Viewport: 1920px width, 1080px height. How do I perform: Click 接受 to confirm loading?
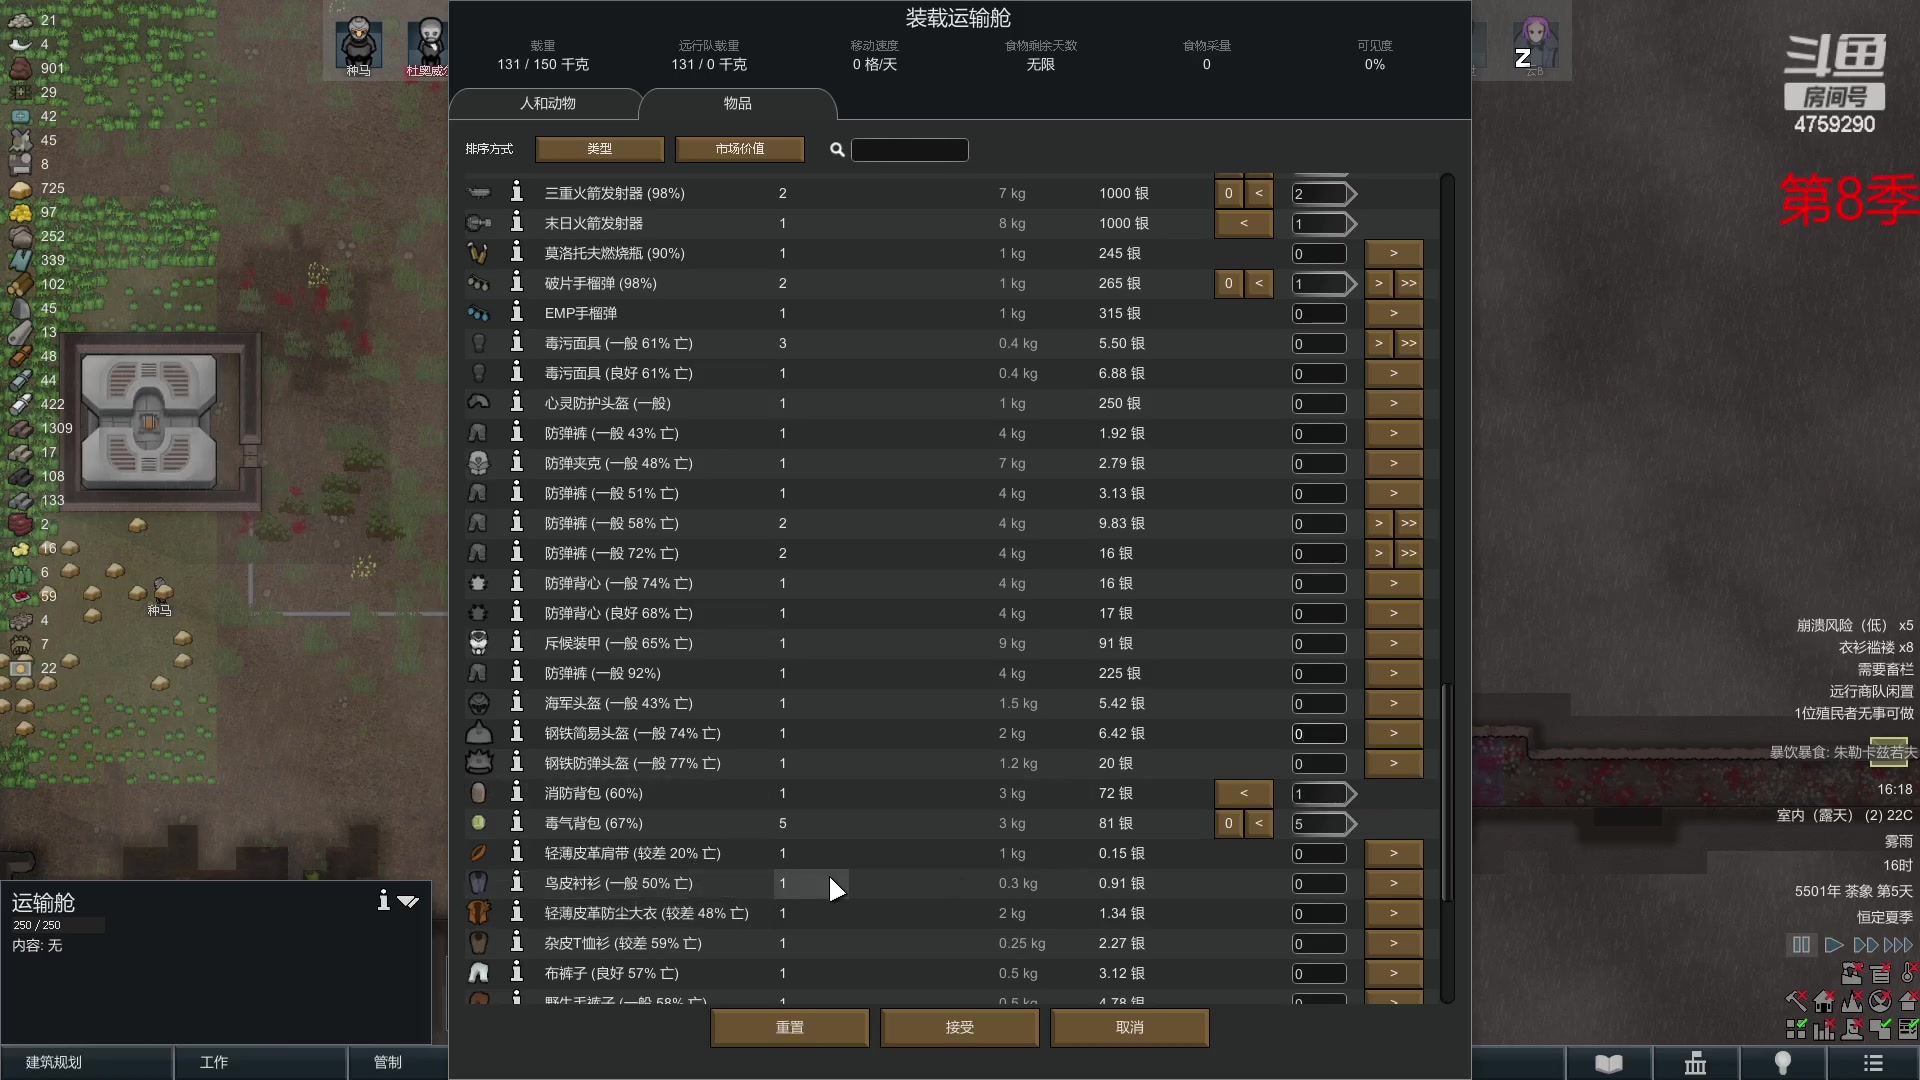pyautogui.click(x=959, y=1027)
